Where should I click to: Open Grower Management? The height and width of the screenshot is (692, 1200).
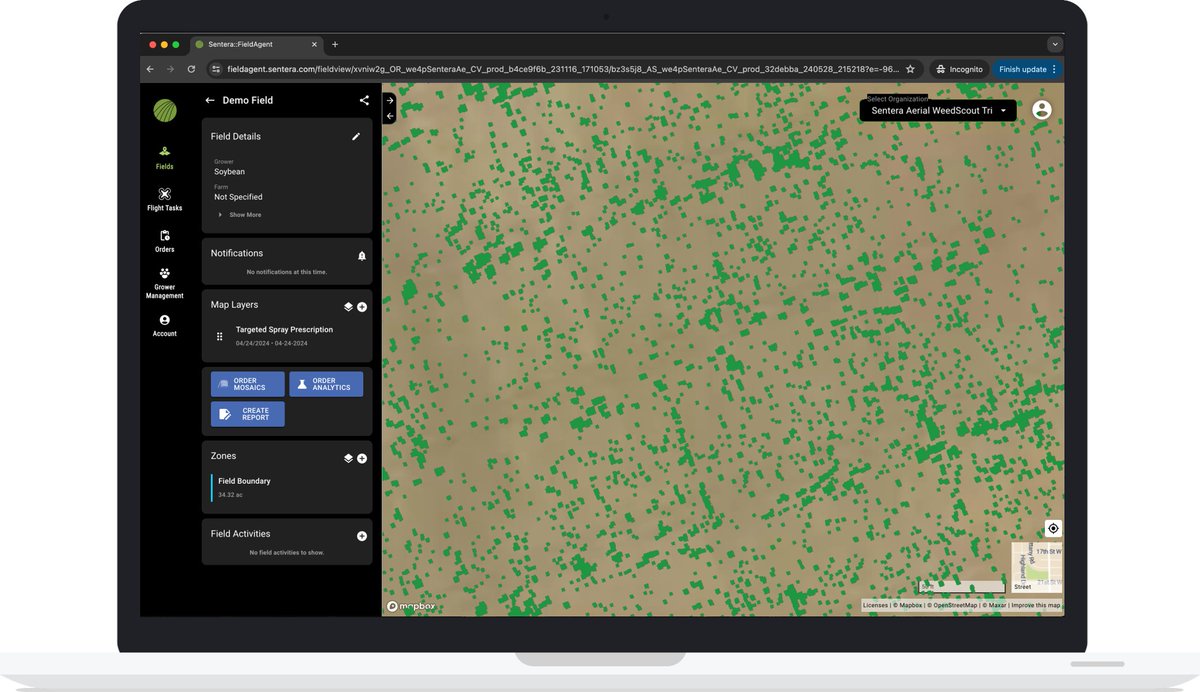point(164,283)
